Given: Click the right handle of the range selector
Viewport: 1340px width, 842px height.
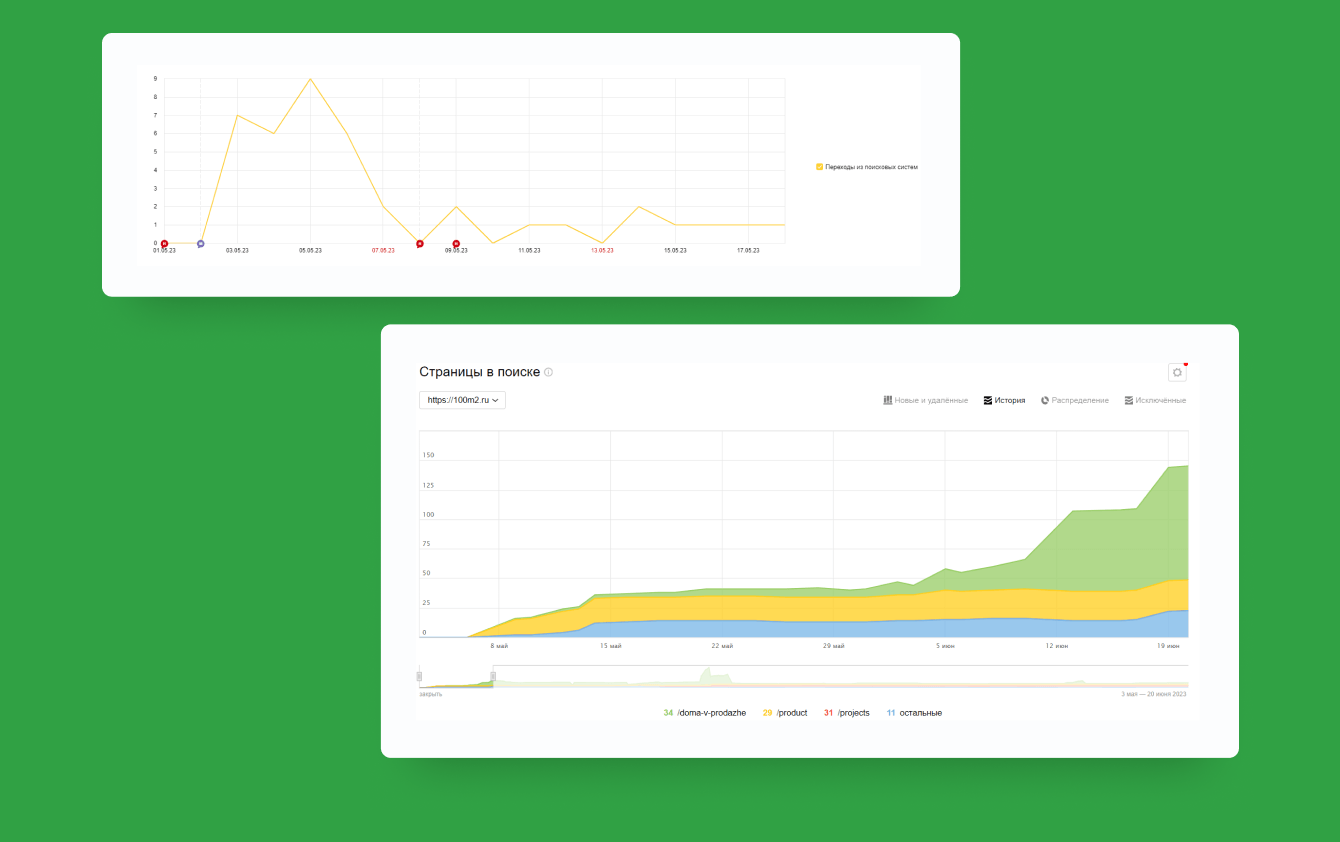Looking at the screenshot, I should pyautogui.click(x=493, y=676).
